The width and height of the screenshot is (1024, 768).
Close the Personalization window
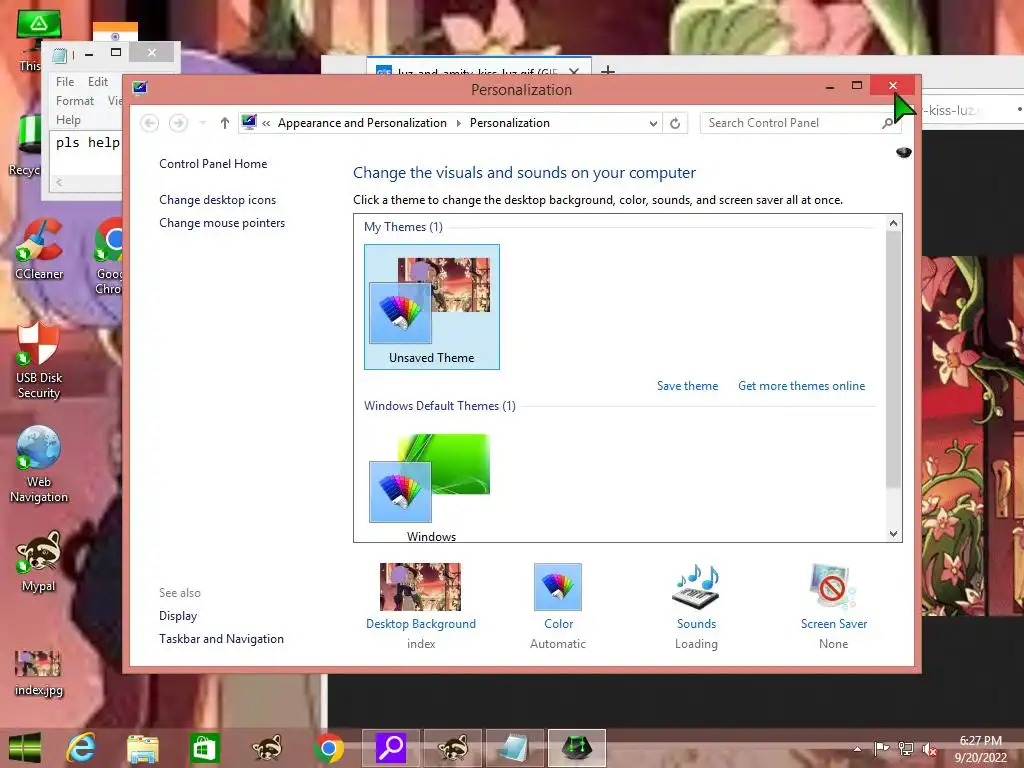coord(893,86)
